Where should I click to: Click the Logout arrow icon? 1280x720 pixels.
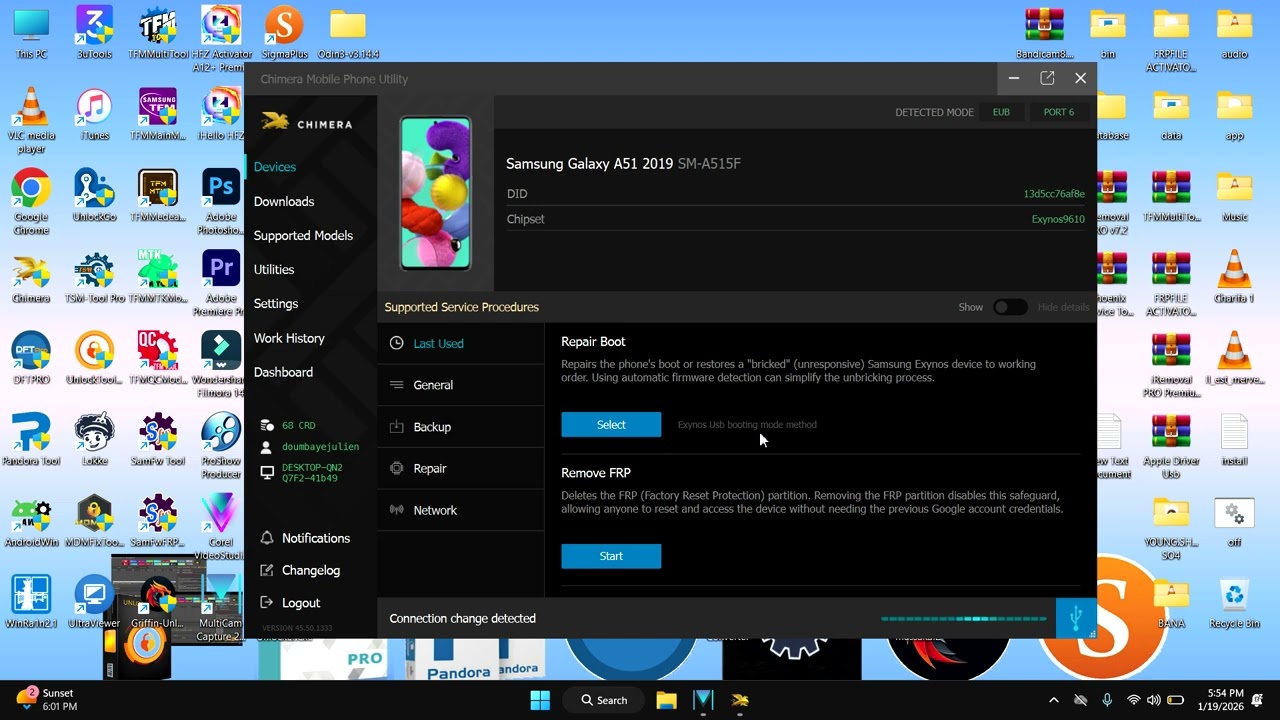point(266,603)
